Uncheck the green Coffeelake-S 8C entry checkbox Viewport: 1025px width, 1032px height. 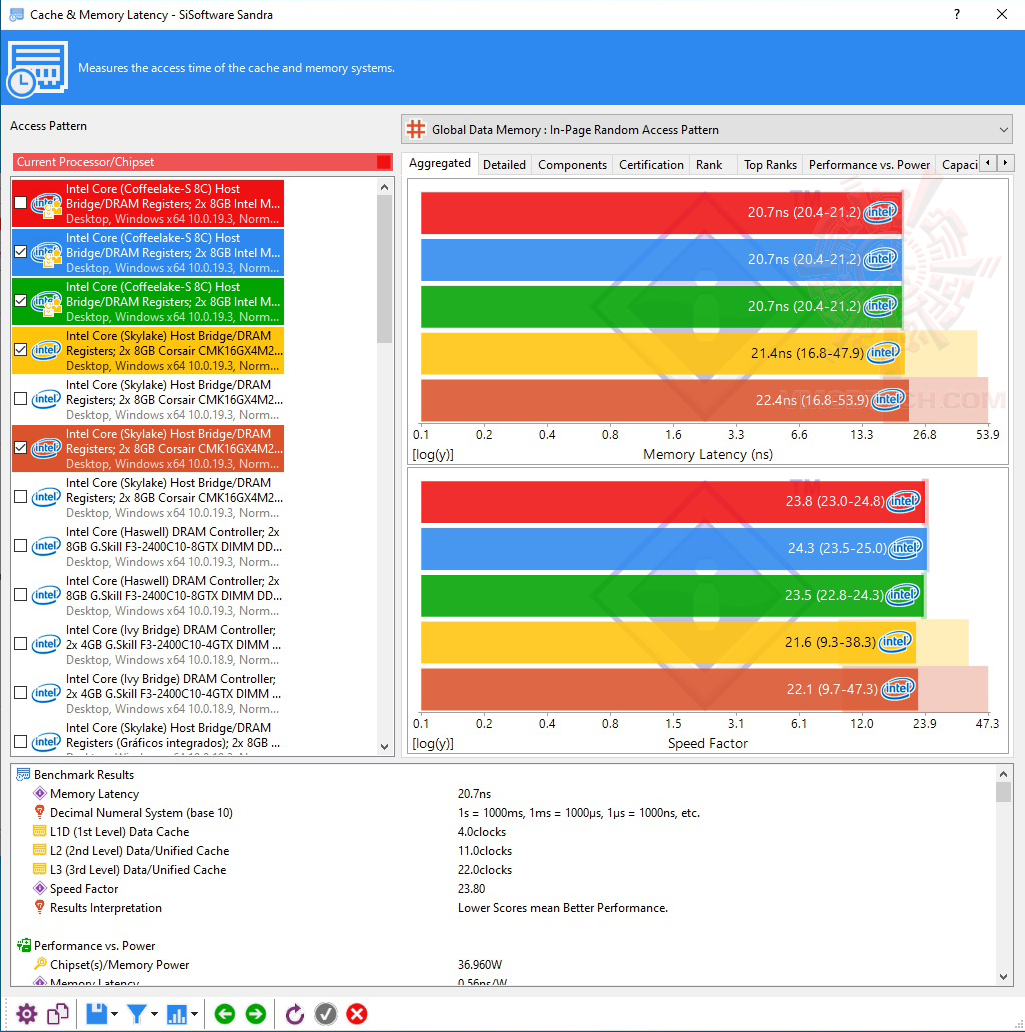(x=20, y=301)
